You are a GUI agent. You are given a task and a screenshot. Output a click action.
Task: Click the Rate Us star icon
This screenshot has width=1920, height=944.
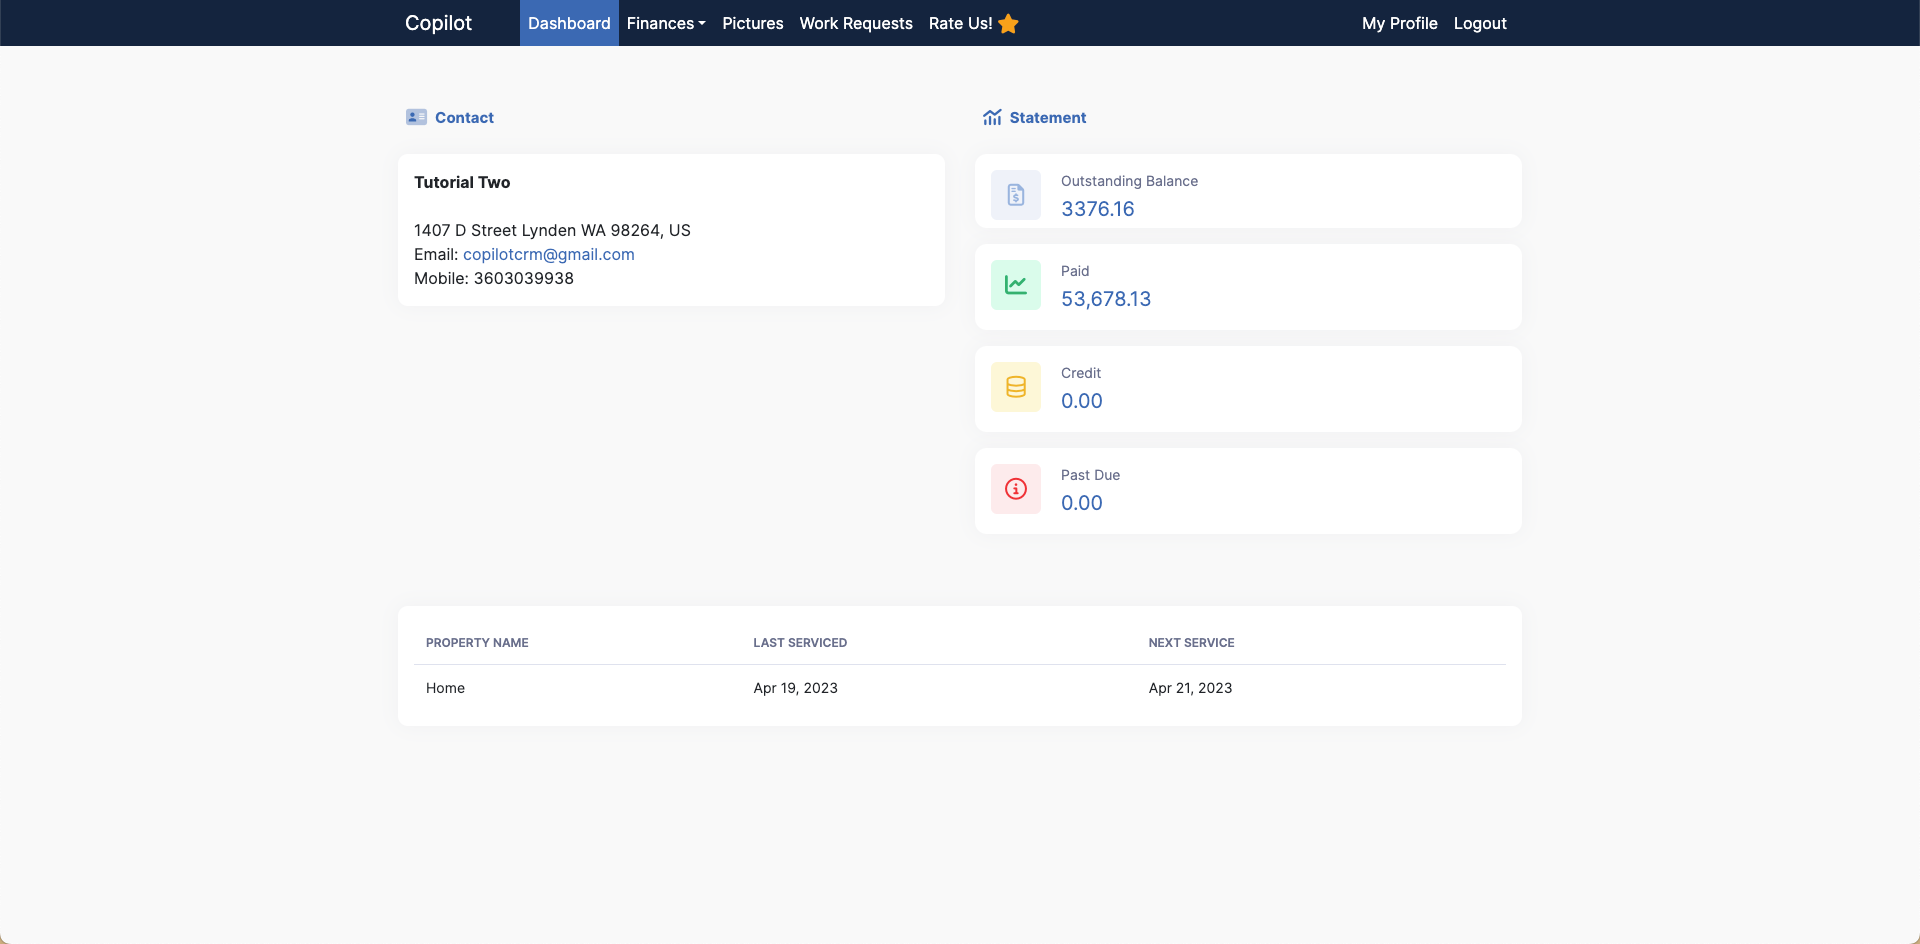pyautogui.click(x=1008, y=23)
